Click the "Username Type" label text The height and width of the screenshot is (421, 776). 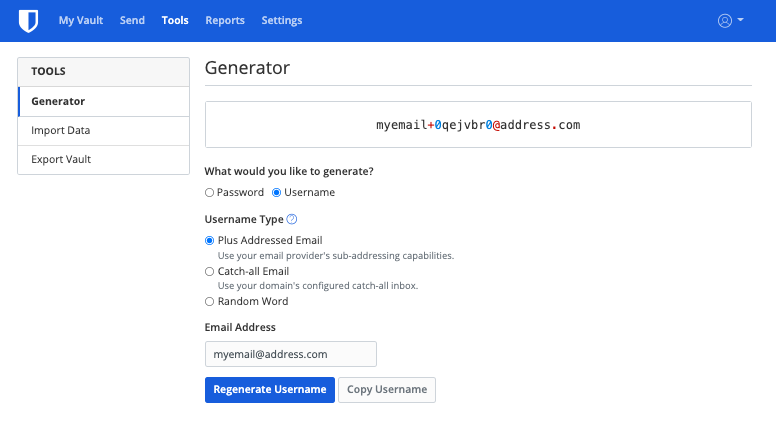tap(244, 219)
